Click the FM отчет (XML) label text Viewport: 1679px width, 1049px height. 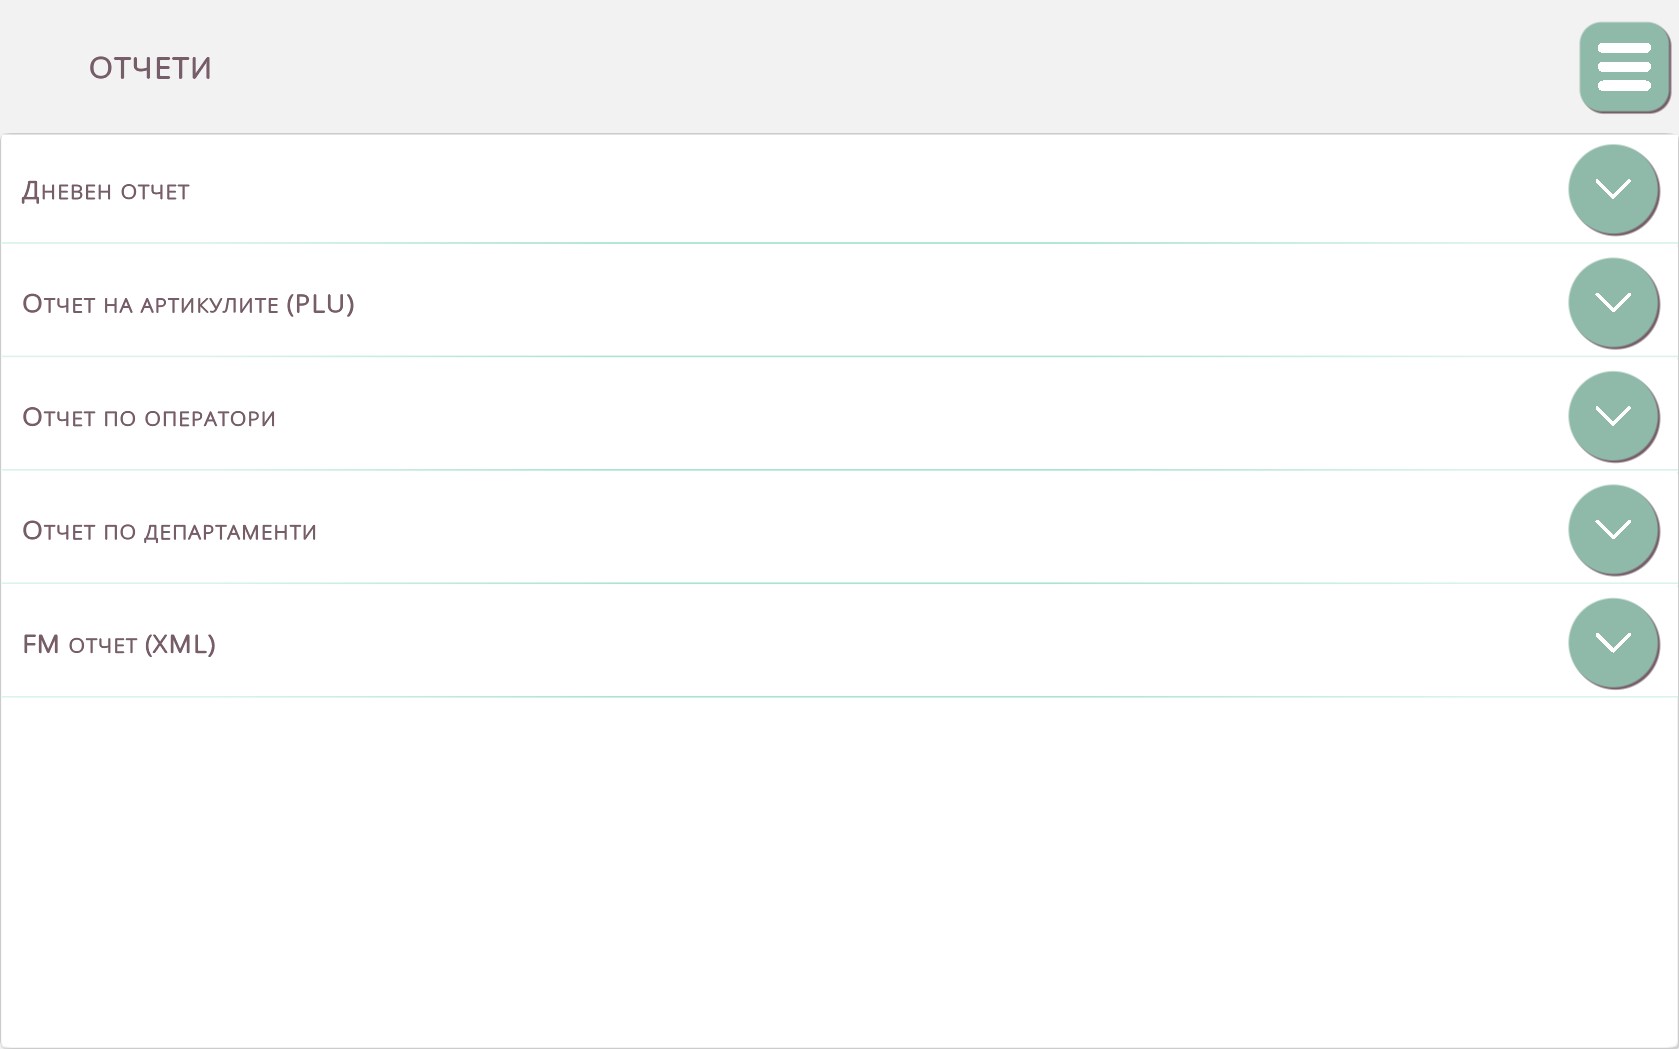click(x=119, y=645)
